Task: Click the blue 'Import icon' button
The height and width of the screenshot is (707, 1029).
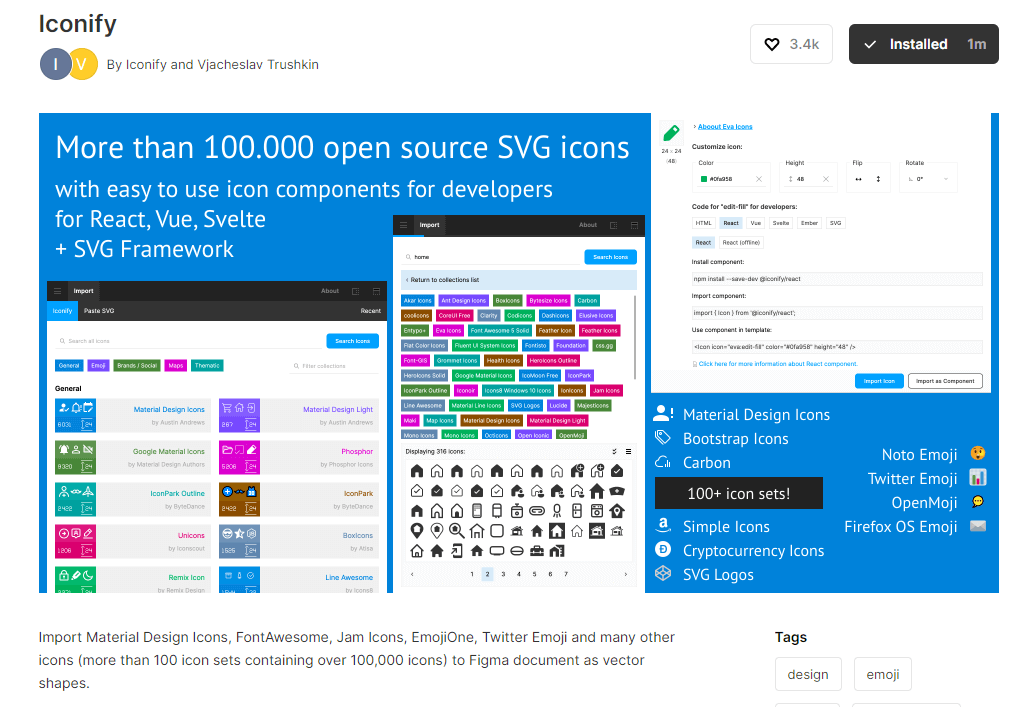Action: [879, 381]
